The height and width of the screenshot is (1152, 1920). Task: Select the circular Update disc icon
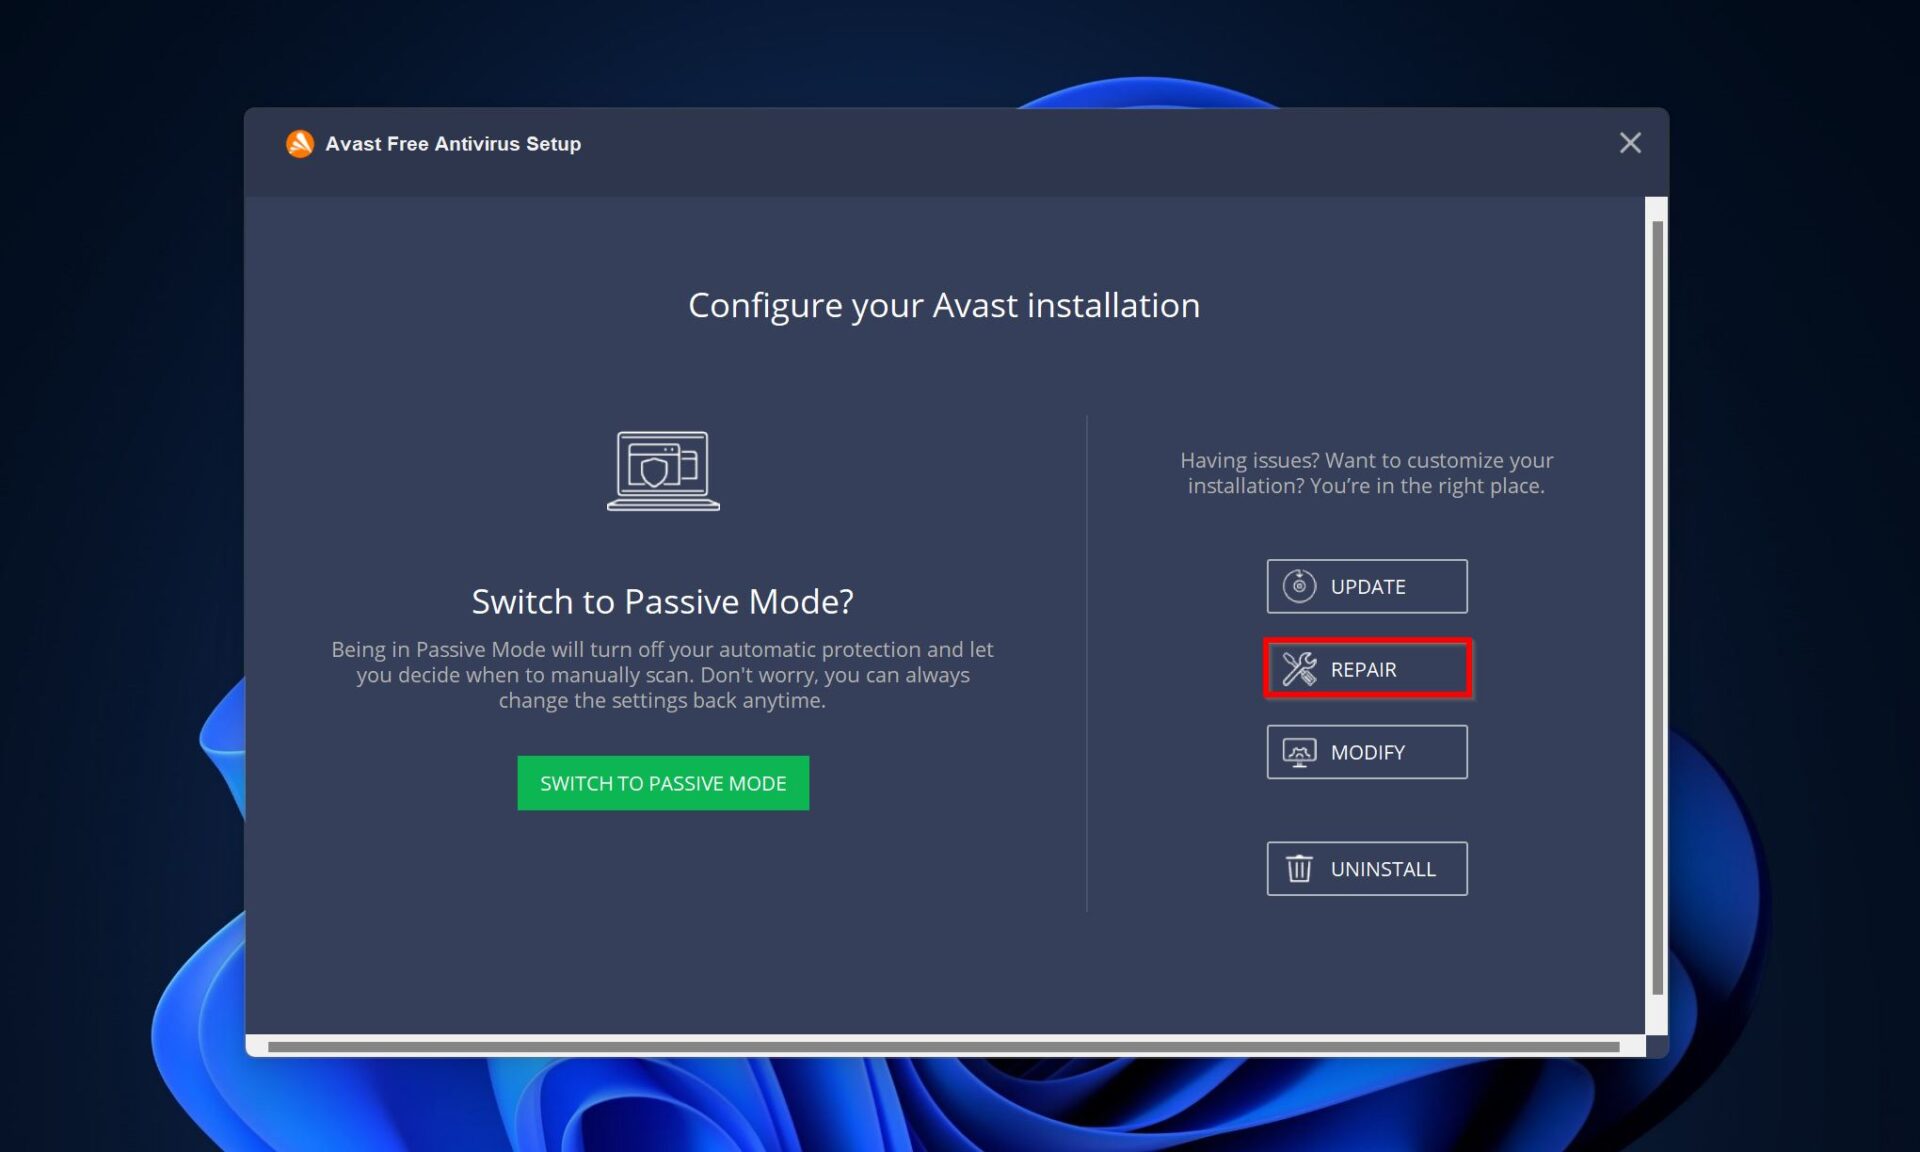[x=1298, y=586]
